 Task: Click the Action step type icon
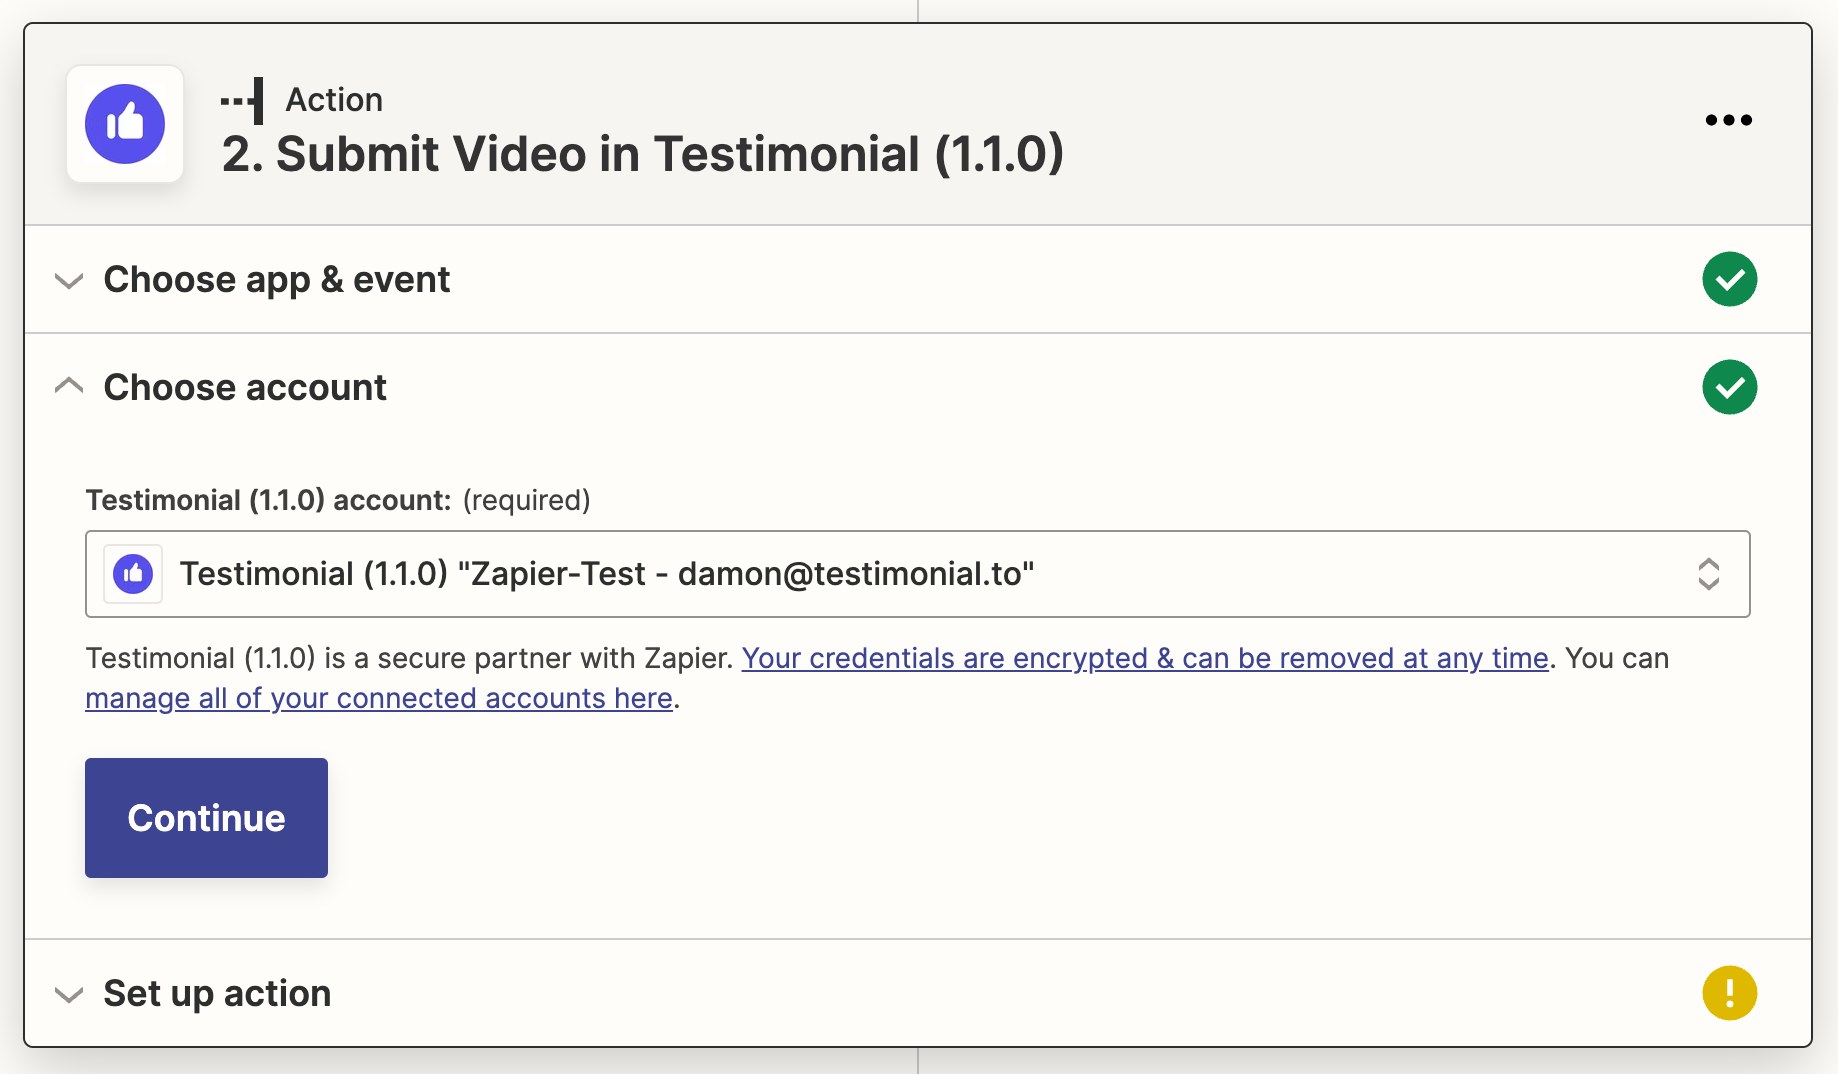click(x=243, y=100)
